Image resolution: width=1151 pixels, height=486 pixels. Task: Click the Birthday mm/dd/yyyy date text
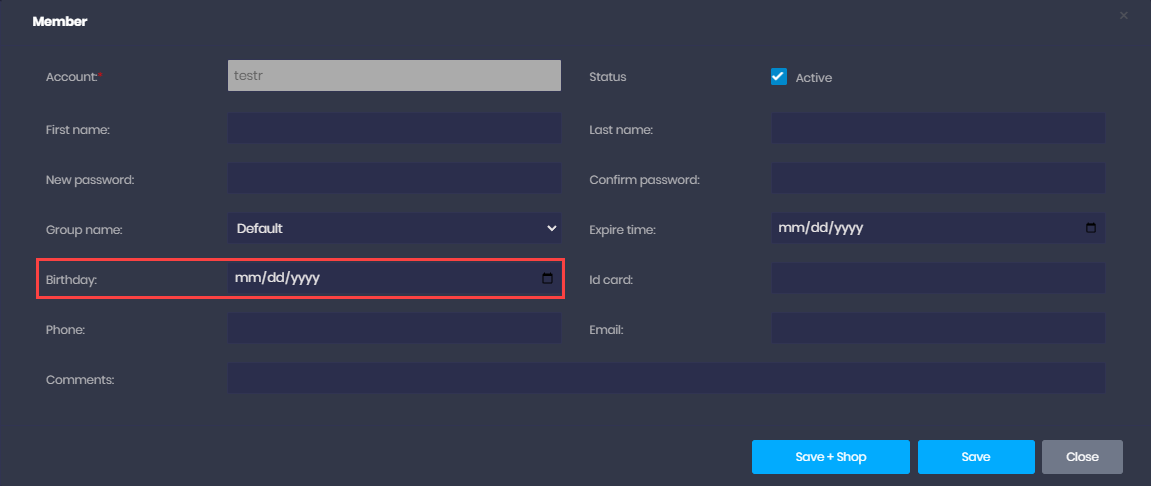click(277, 278)
